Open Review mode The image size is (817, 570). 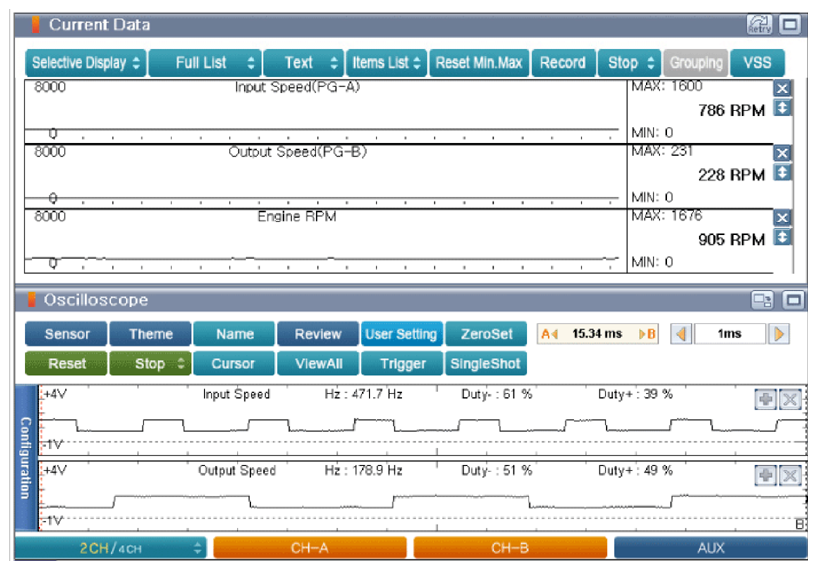tap(318, 334)
